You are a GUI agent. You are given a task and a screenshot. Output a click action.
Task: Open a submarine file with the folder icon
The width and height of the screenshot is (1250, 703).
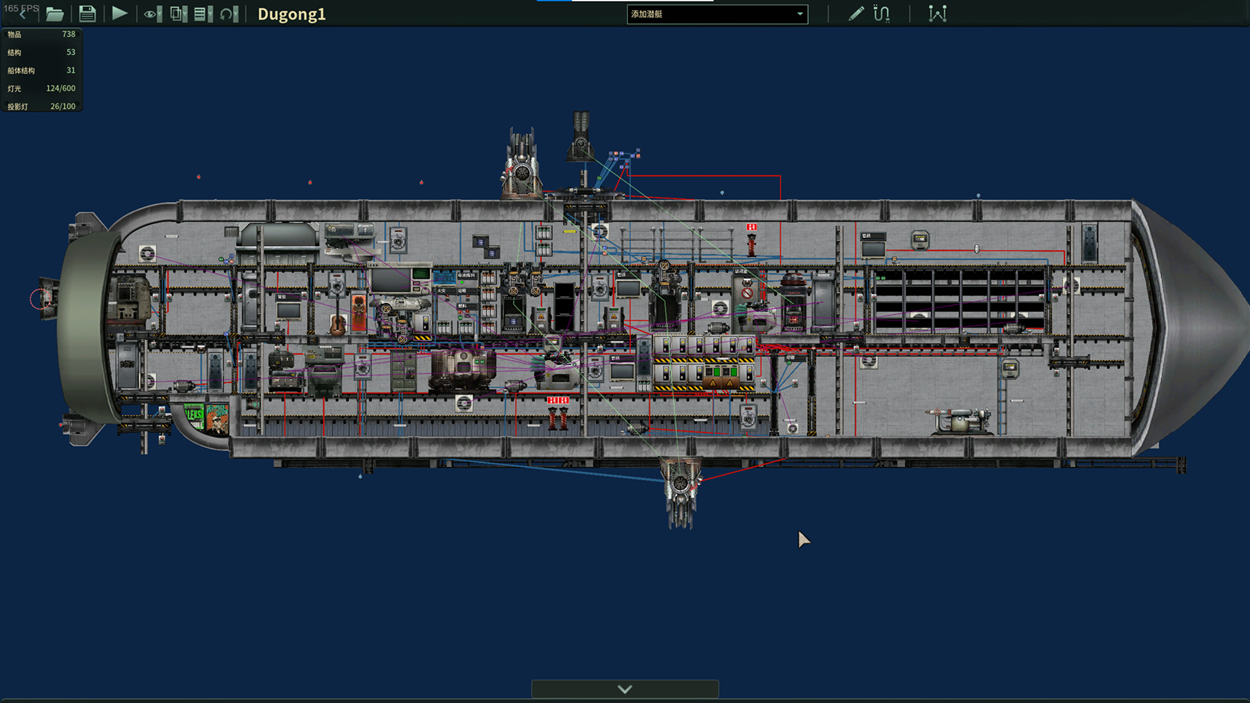pos(55,14)
